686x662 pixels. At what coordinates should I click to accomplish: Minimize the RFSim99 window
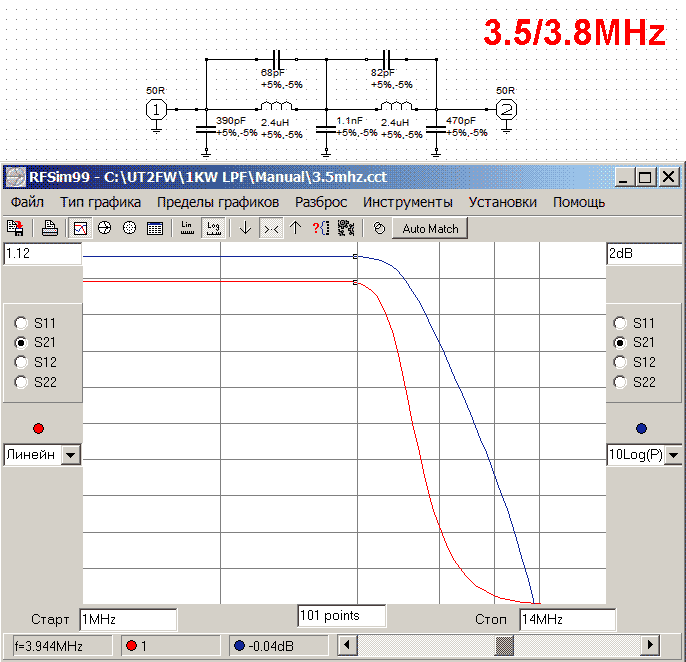point(623,177)
